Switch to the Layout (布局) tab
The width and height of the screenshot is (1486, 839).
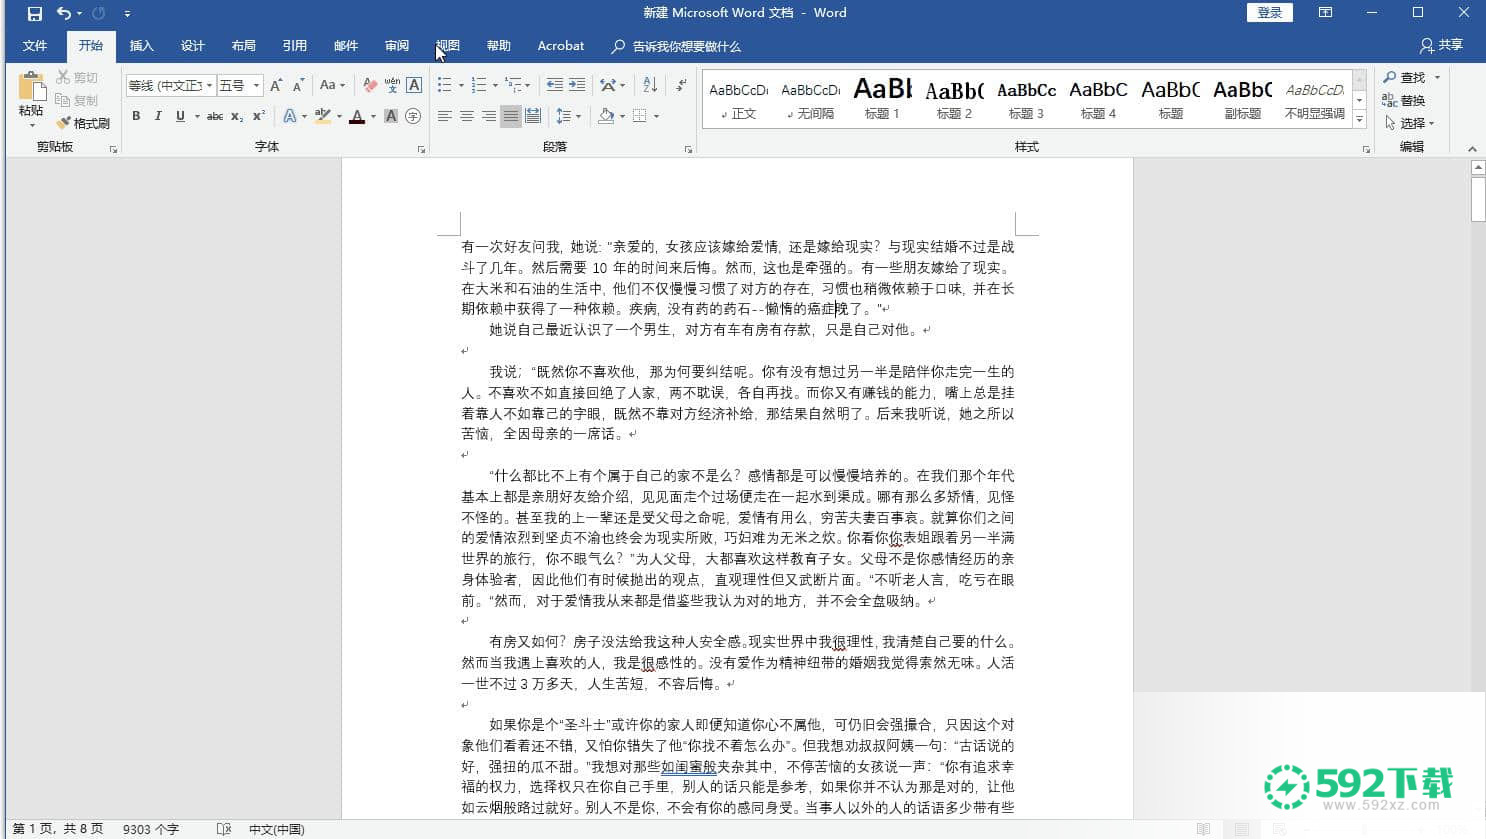244,46
